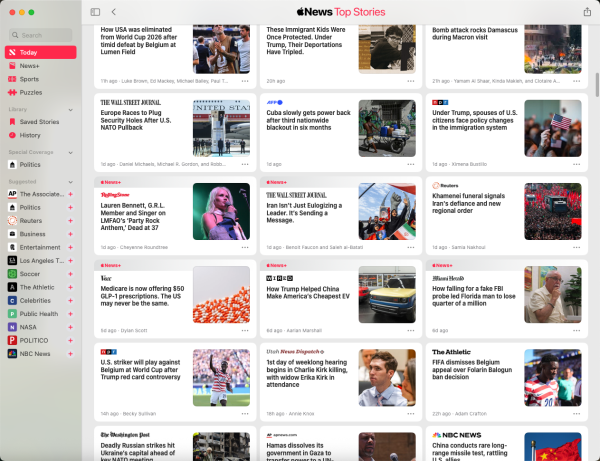Open more options for Cuba blackout story
This screenshot has height=461, width=600.
(x=411, y=164)
